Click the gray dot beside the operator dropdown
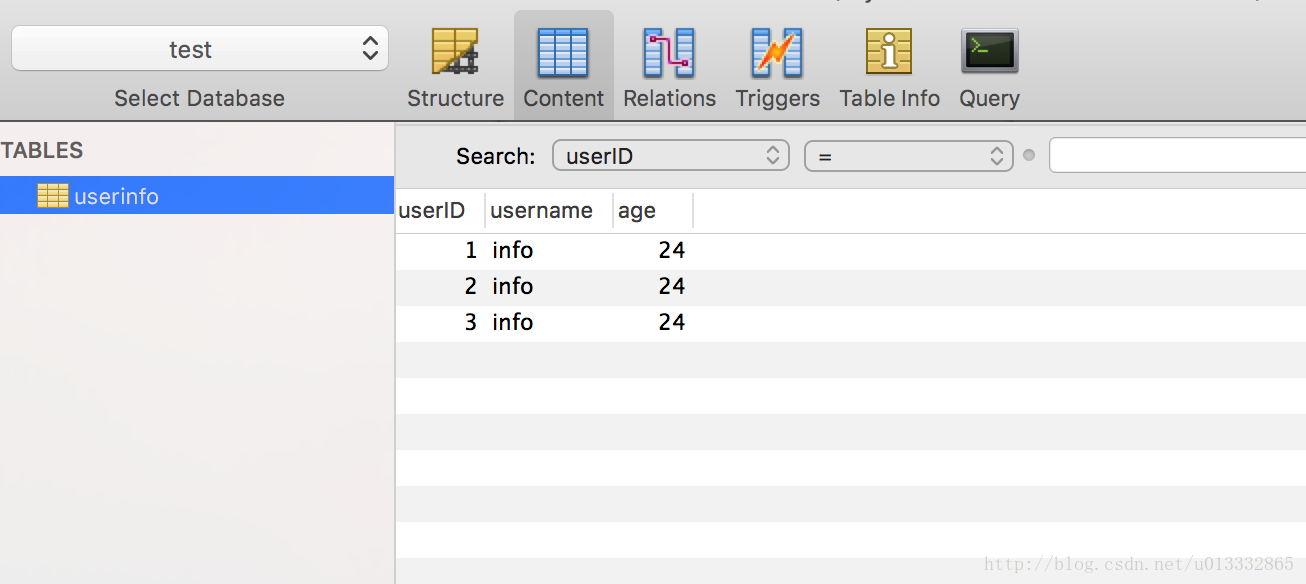This screenshot has width=1306, height=584. [x=1029, y=156]
